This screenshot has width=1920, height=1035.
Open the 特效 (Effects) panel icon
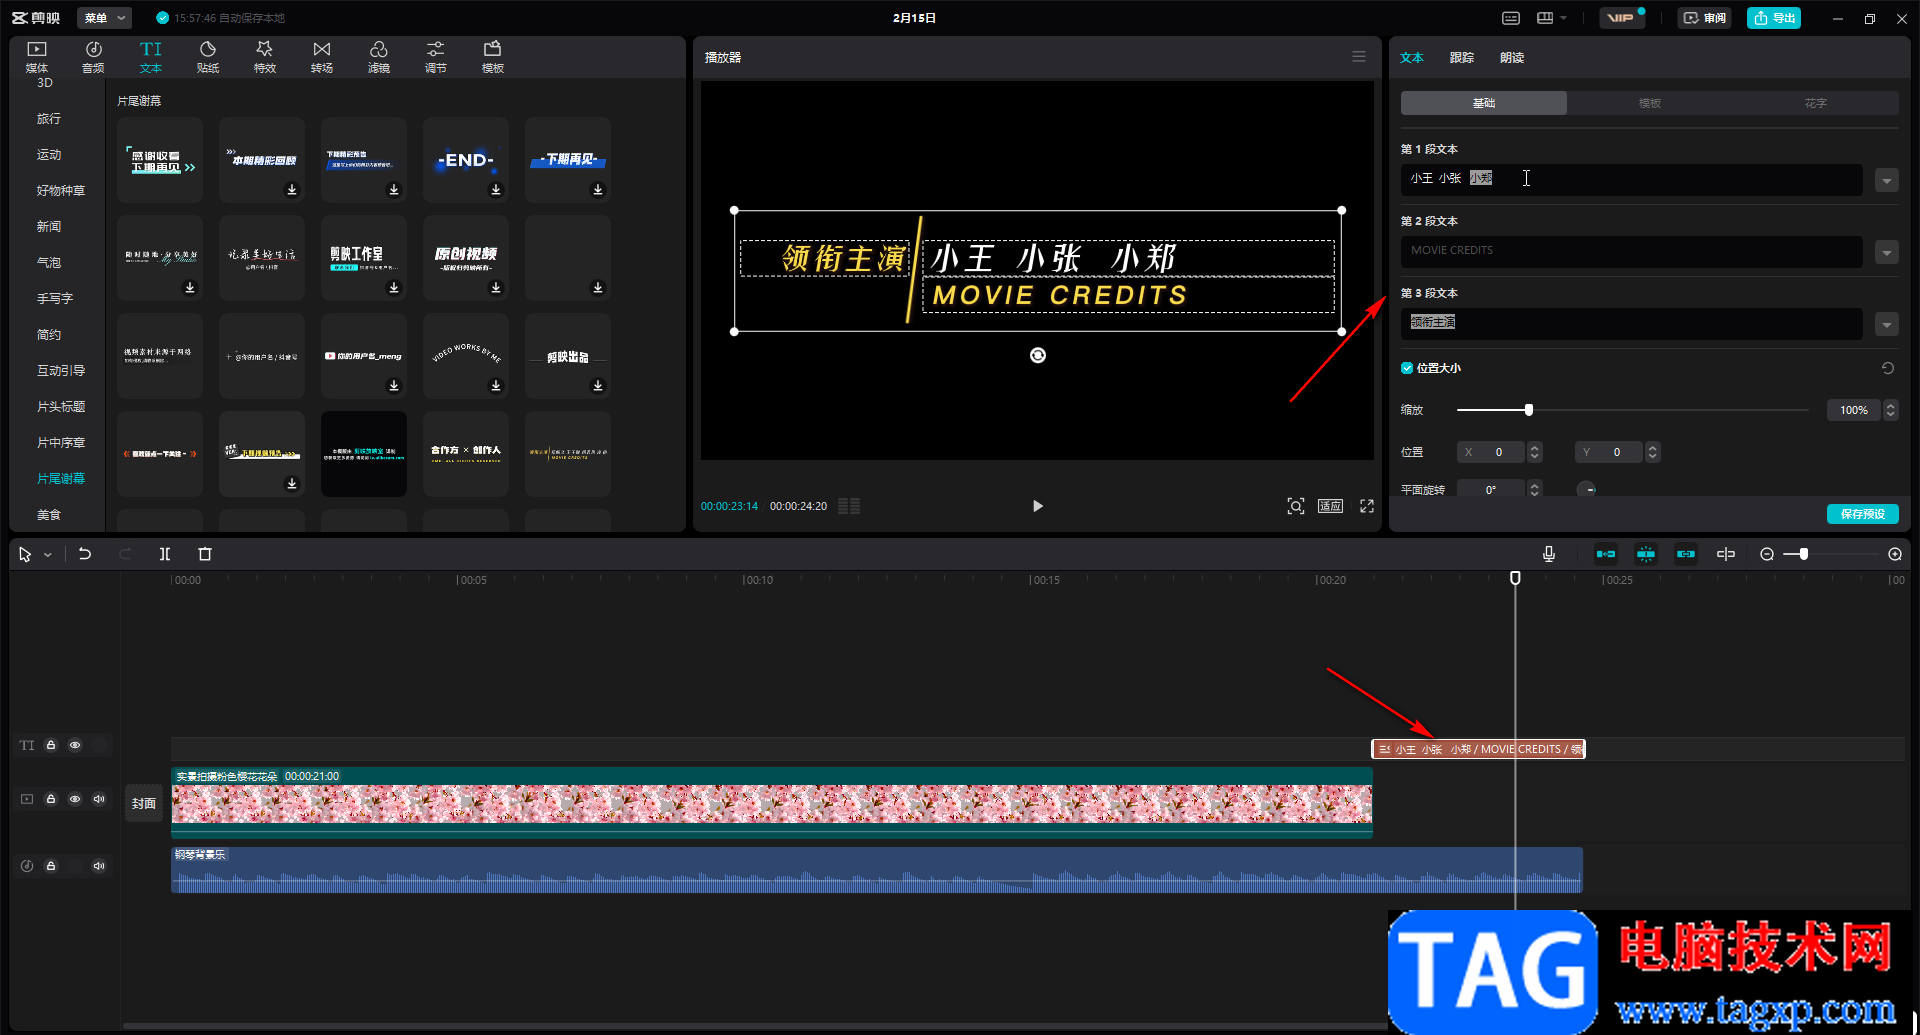coord(265,57)
